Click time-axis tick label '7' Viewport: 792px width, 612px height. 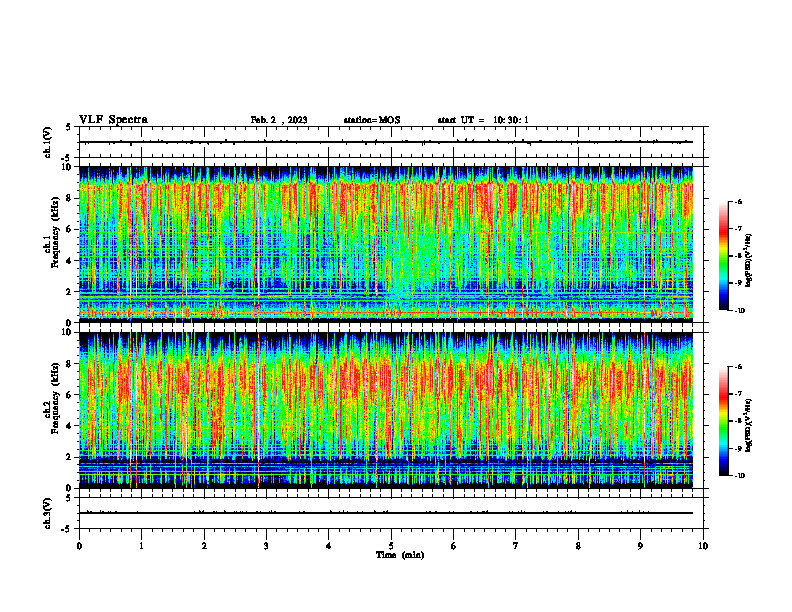(x=516, y=546)
